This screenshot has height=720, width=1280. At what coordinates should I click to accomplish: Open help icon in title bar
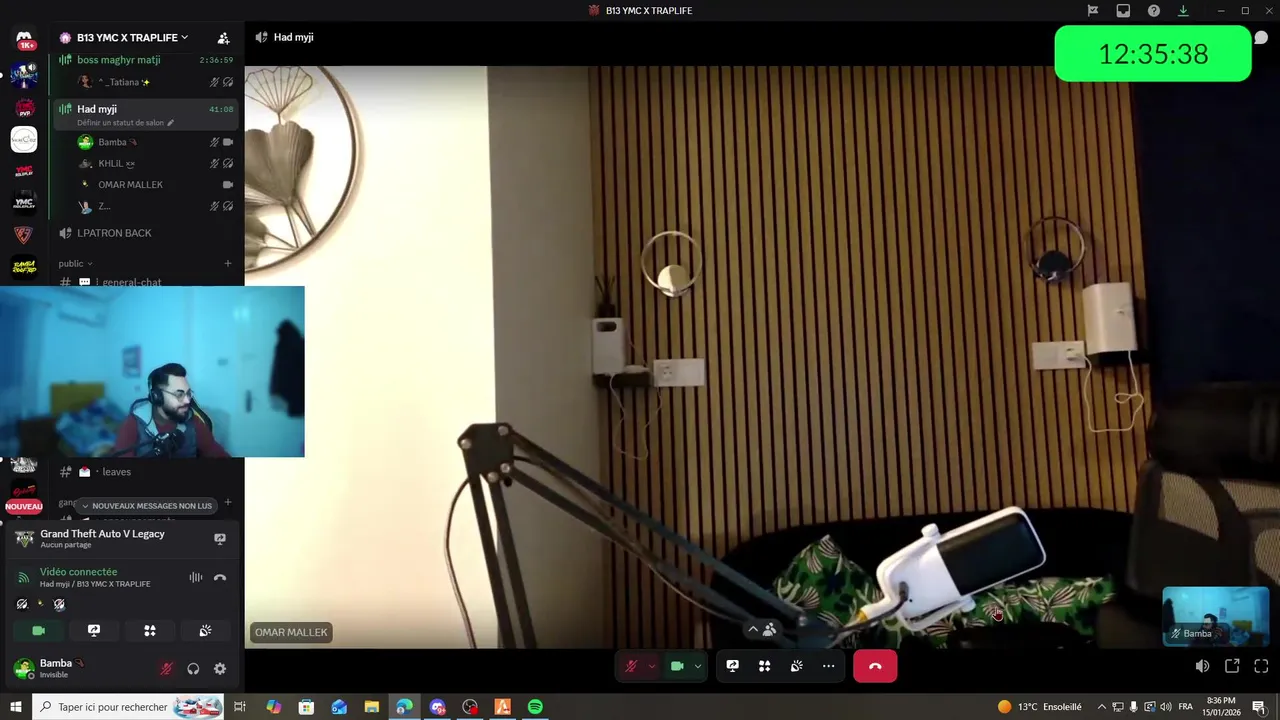tap(1154, 11)
